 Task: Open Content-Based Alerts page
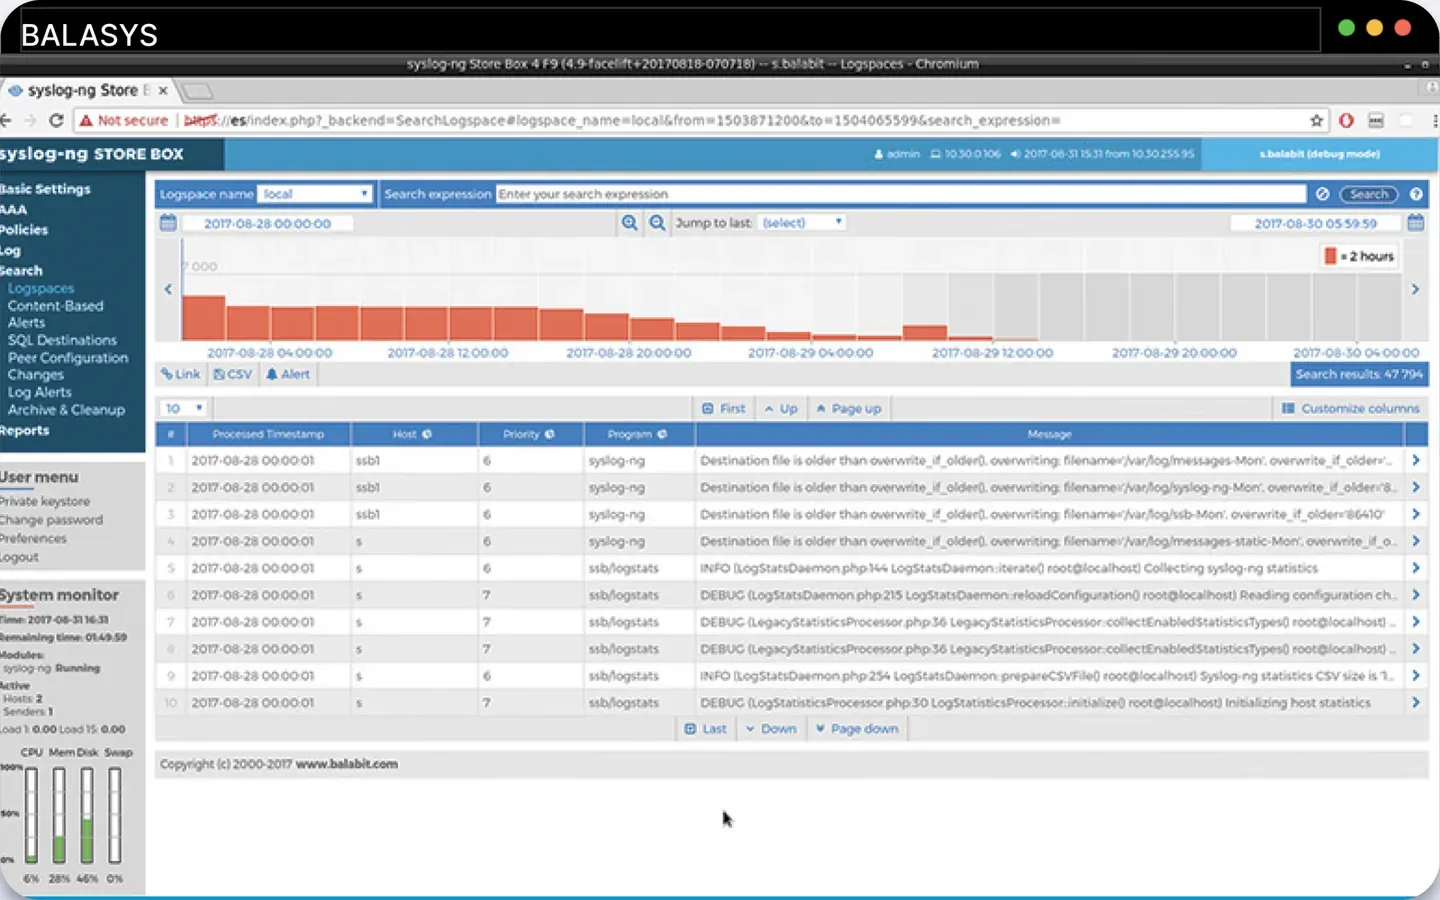[55, 314]
